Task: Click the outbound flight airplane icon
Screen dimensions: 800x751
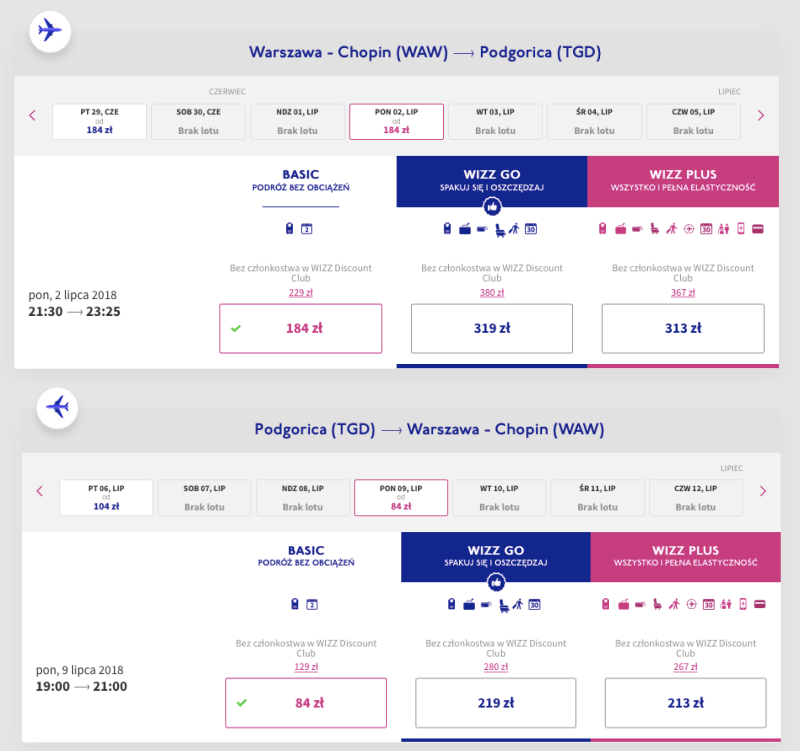Action: click(50, 31)
